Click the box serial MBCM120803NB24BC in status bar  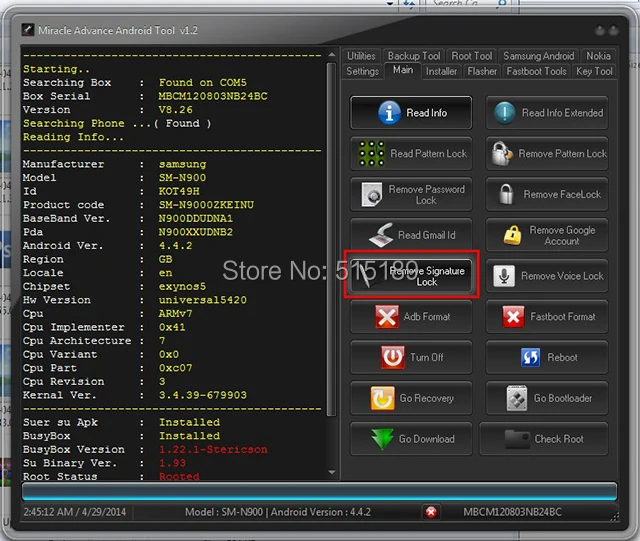512,512
